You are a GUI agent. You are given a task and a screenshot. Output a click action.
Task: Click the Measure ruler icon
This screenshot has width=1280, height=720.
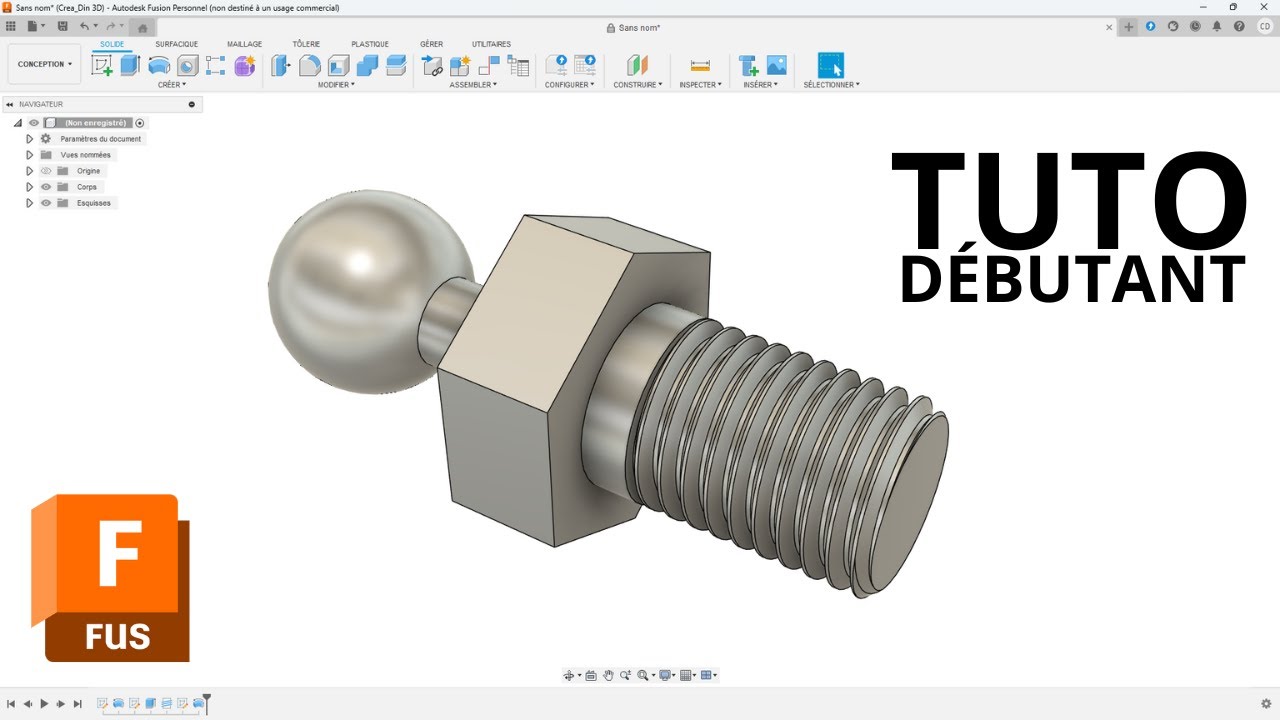pos(700,66)
